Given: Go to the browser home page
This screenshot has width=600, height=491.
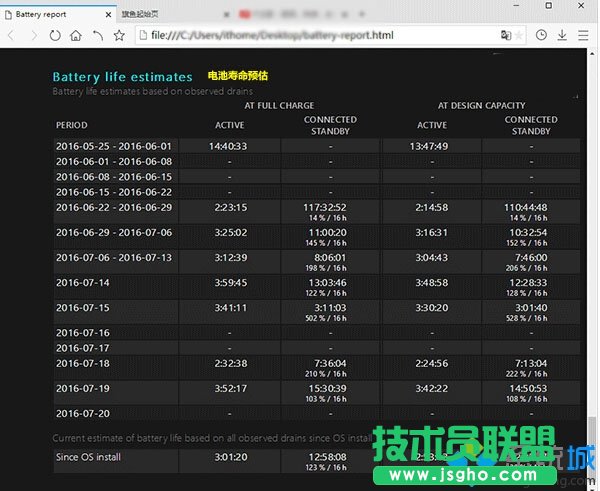Looking at the screenshot, I should tap(76, 36).
